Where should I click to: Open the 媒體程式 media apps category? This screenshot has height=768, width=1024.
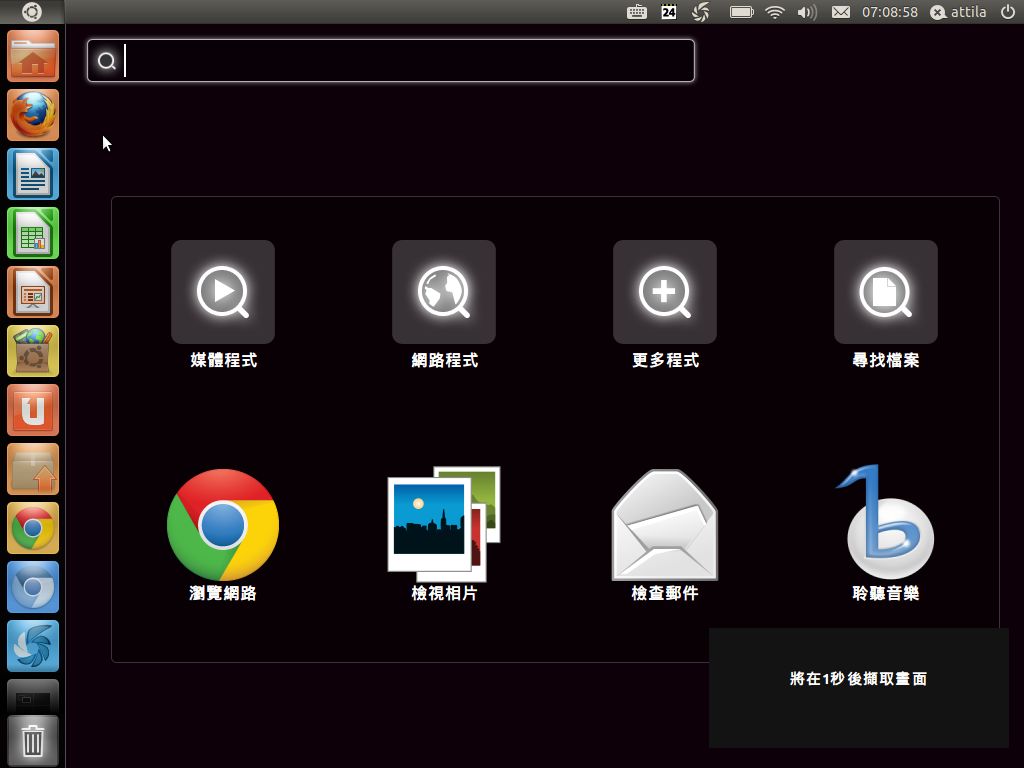click(223, 304)
